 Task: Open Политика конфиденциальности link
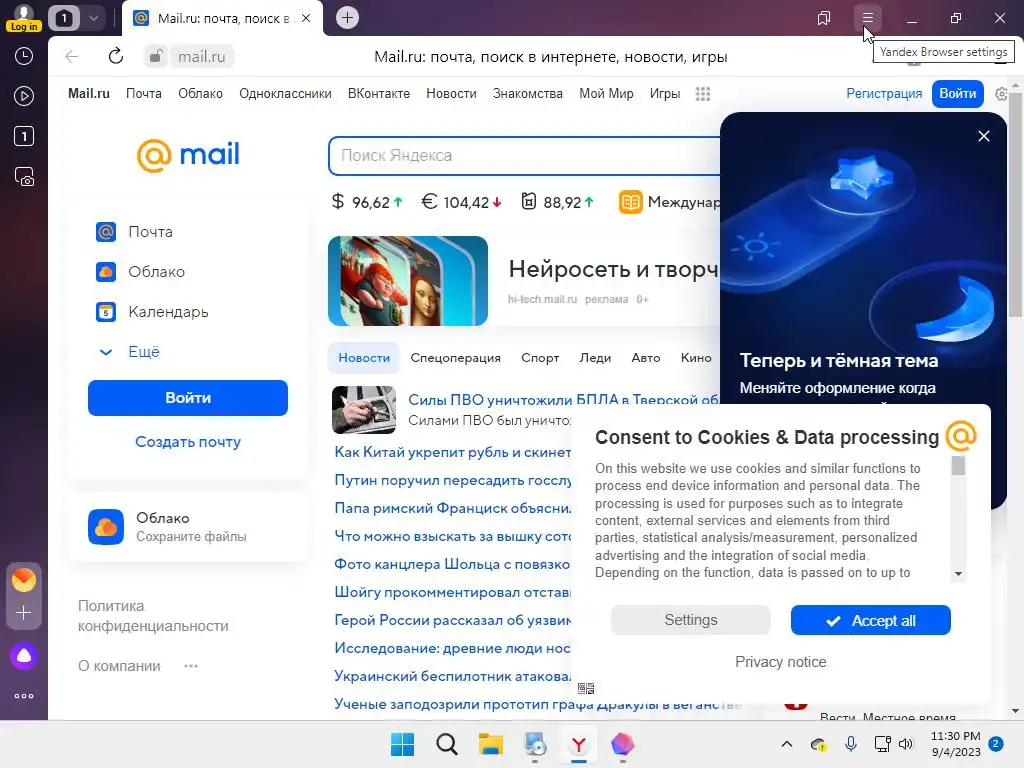pyautogui.click(x=153, y=616)
